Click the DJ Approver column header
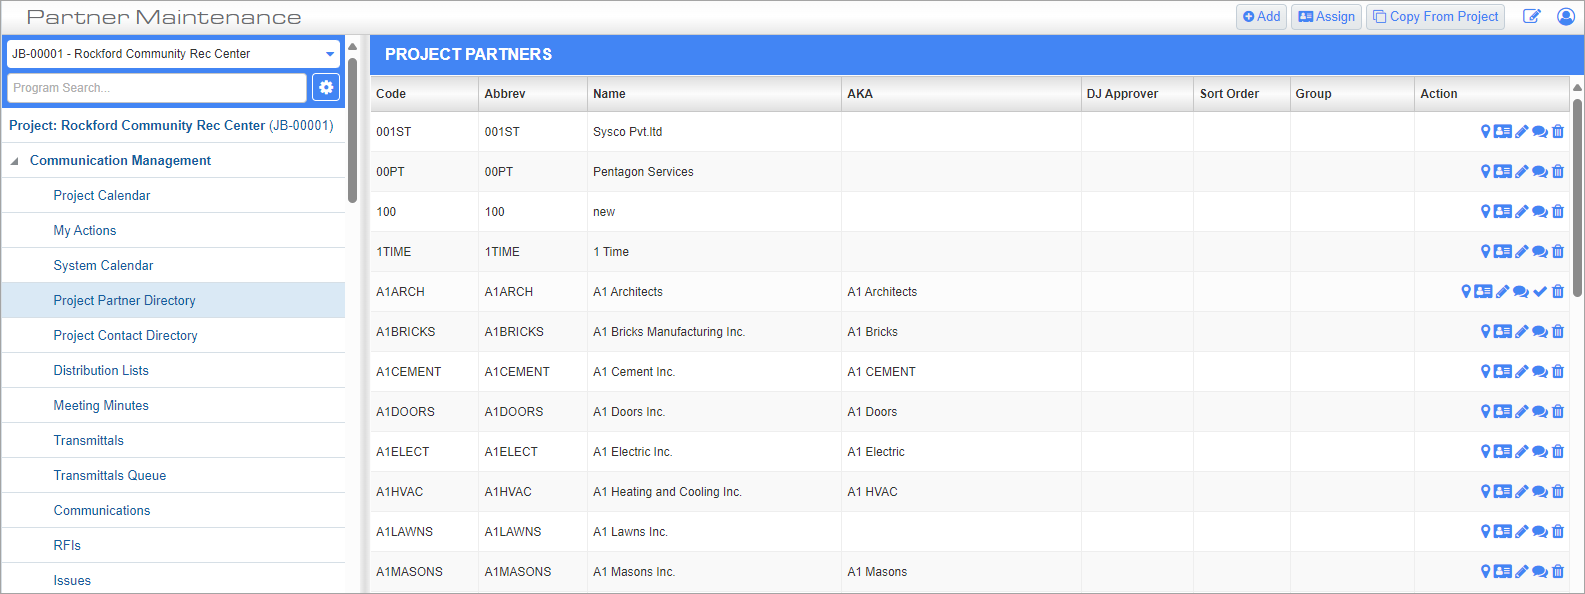The height and width of the screenshot is (594, 1585). (1137, 93)
